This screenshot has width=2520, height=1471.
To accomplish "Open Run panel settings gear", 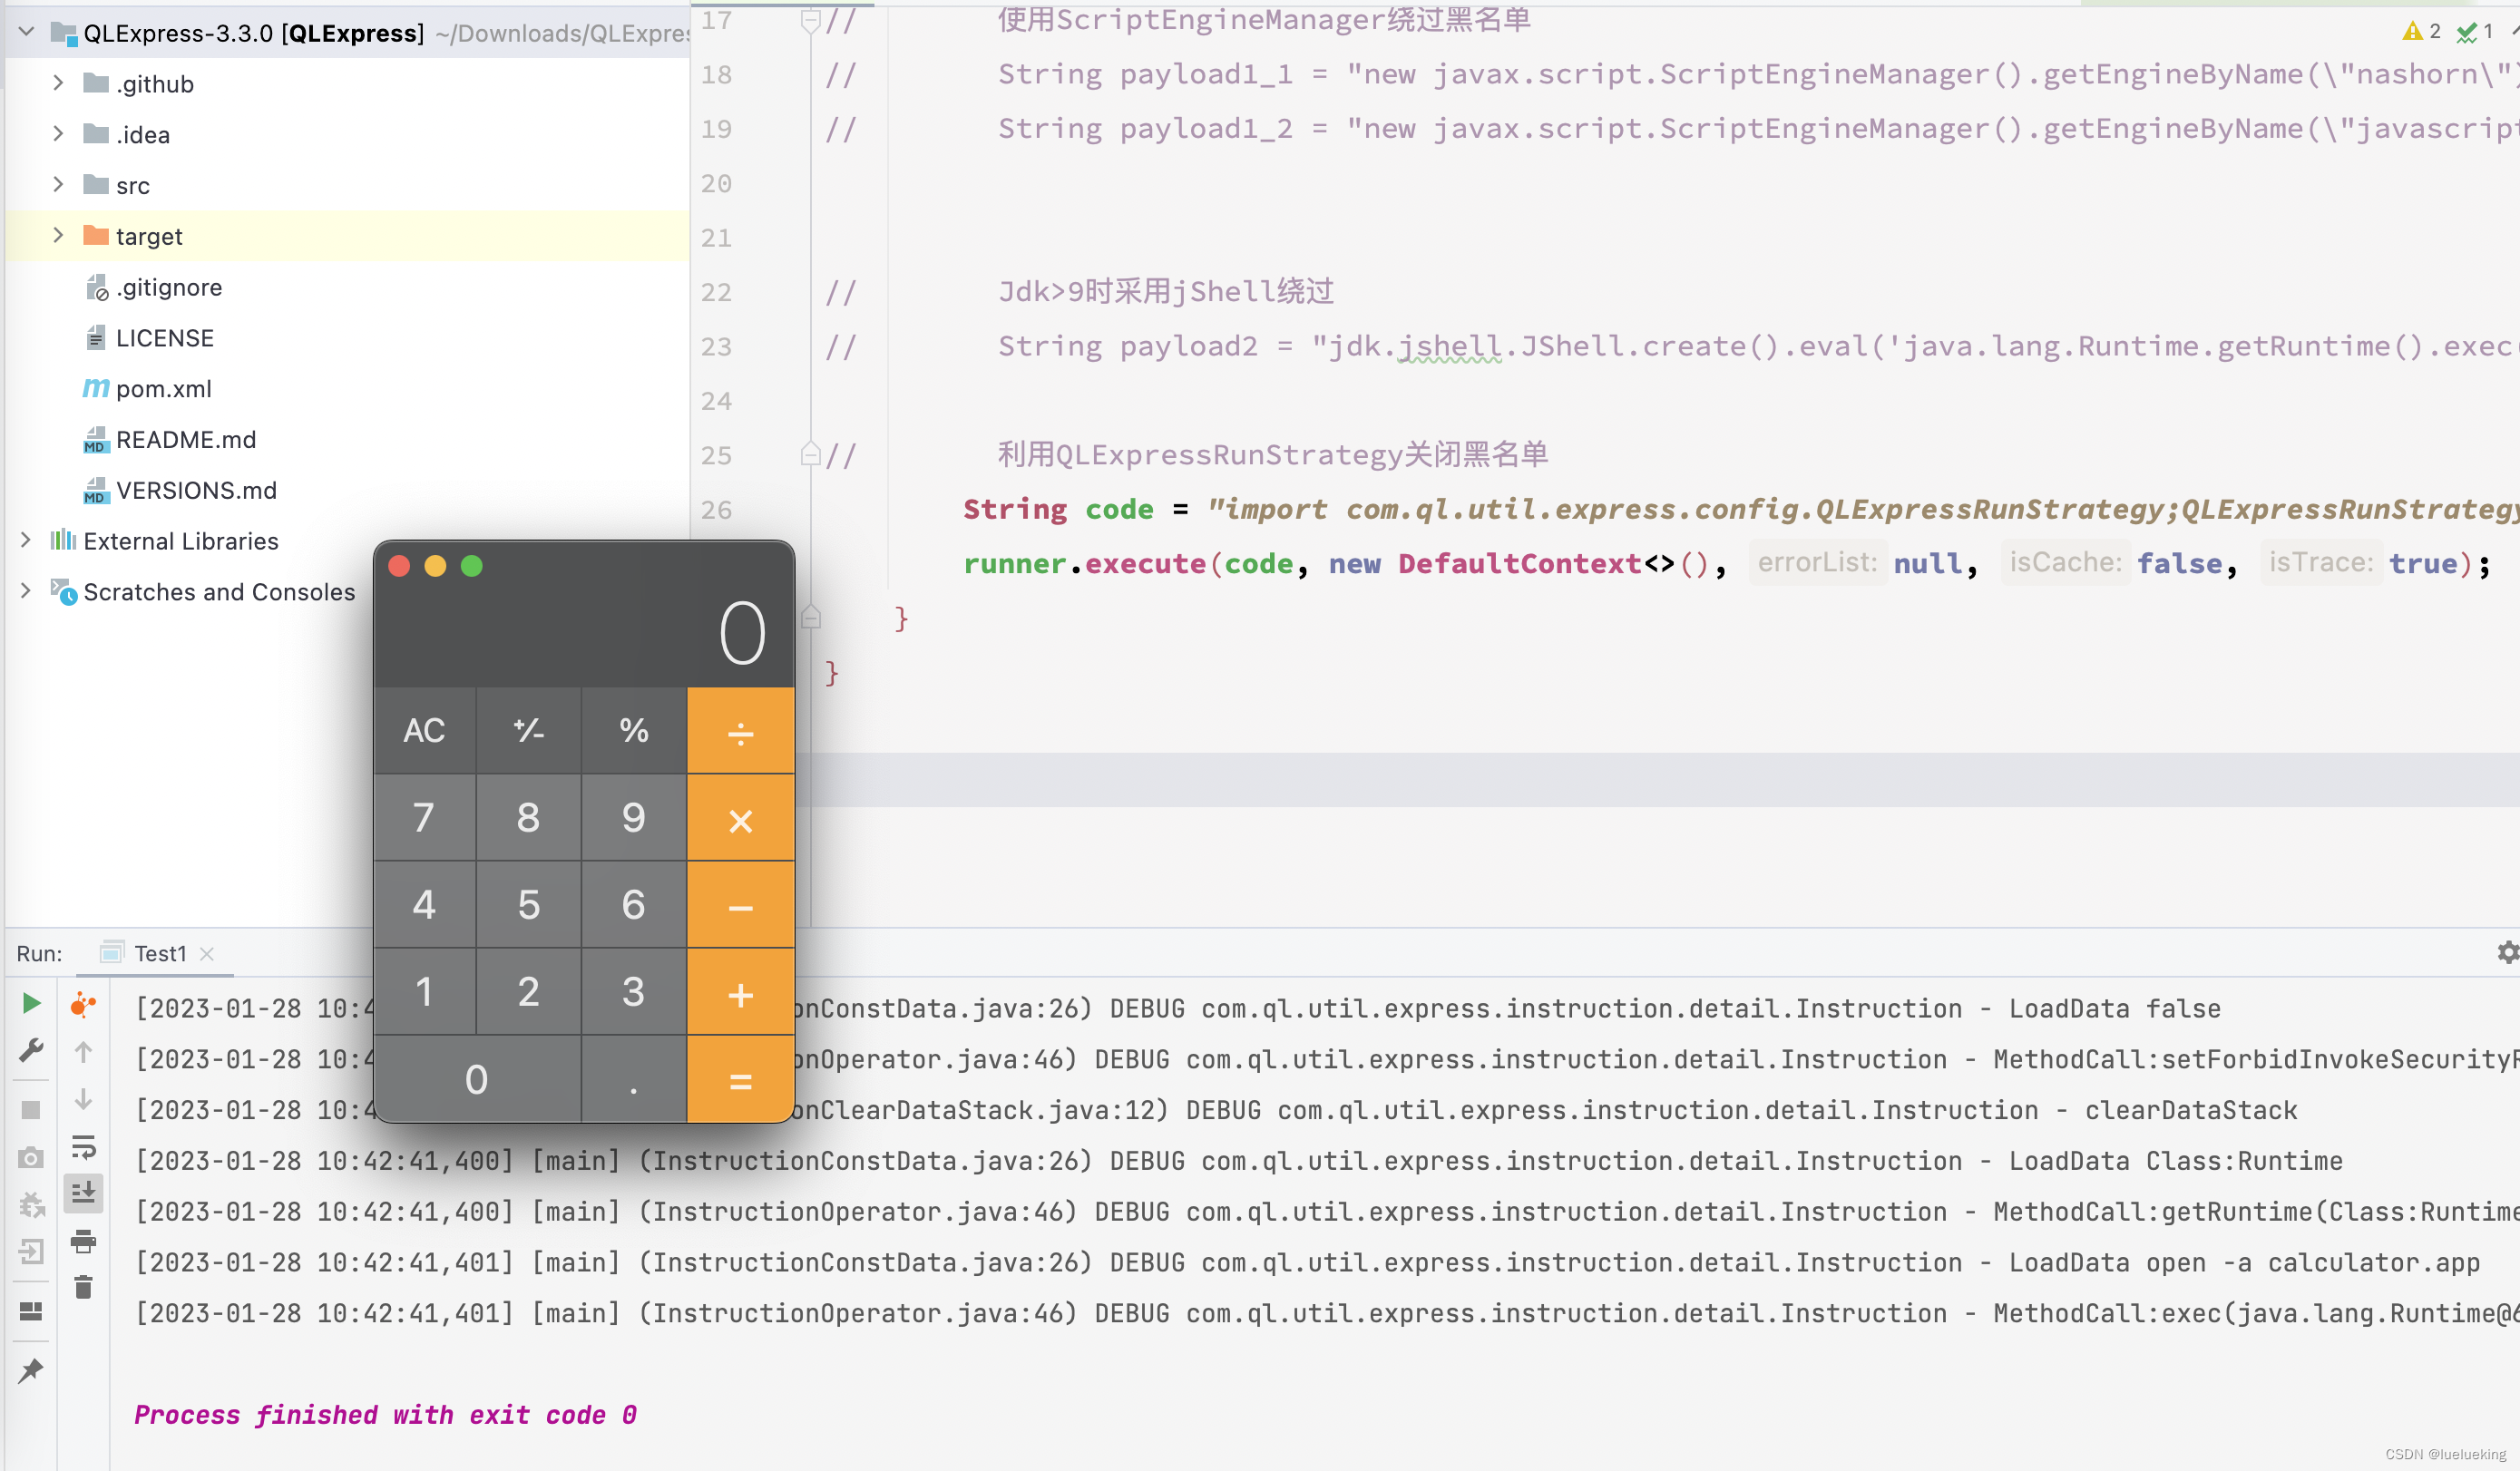I will tap(2507, 952).
